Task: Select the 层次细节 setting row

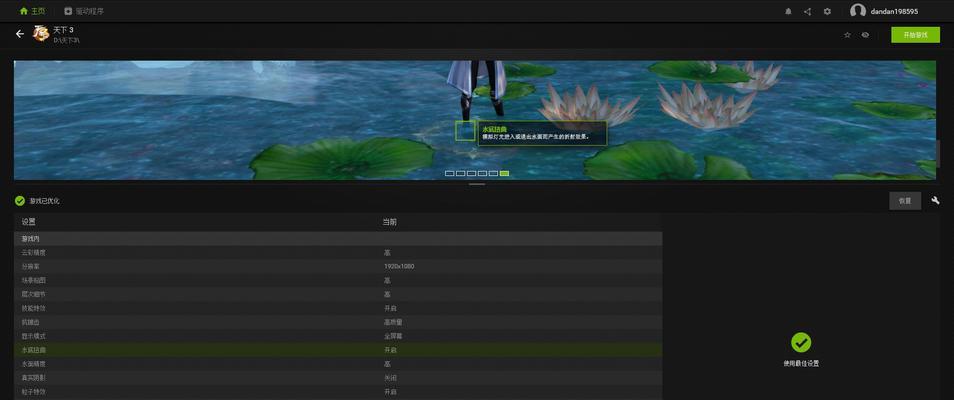Action: 338,294
